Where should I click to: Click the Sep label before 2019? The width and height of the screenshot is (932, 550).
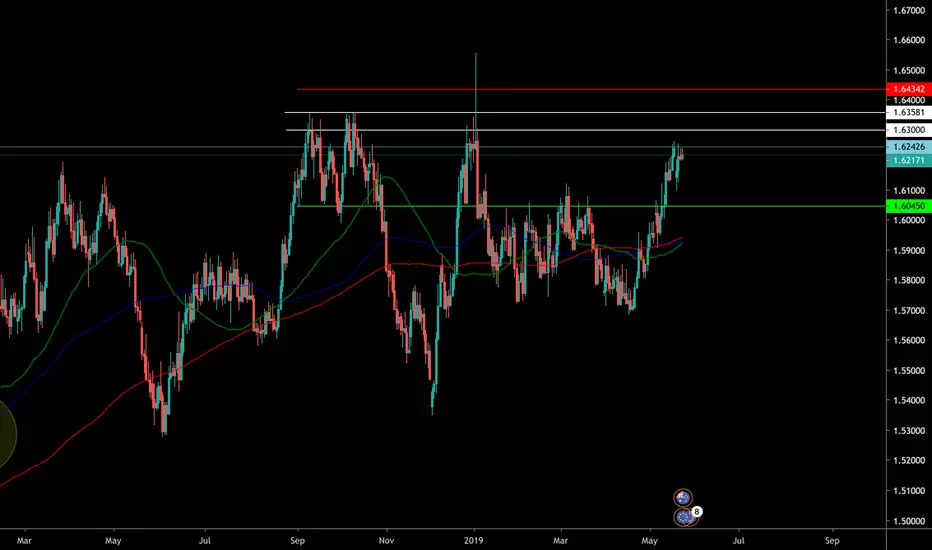(297, 540)
